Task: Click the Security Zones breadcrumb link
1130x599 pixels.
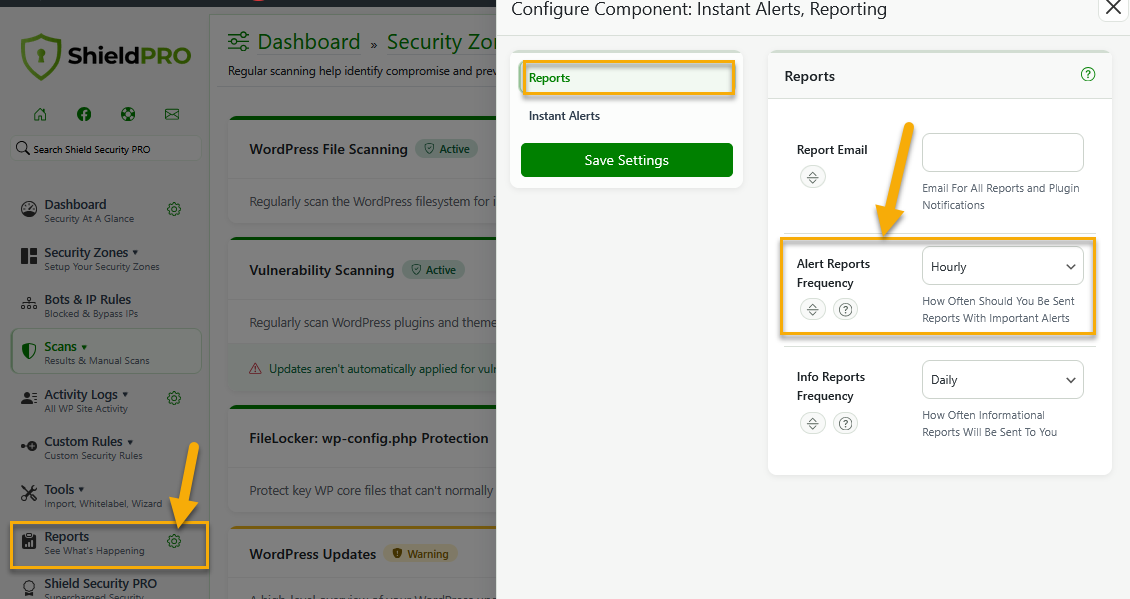Action: [x=441, y=42]
